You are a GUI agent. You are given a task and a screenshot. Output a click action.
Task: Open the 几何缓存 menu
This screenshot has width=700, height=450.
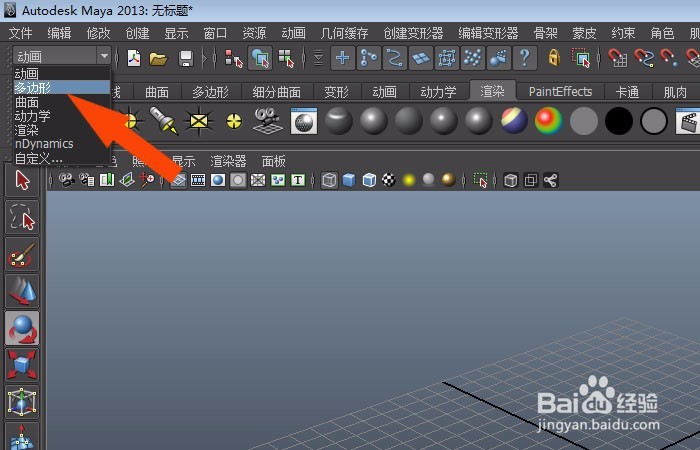click(x=344, y=33)
